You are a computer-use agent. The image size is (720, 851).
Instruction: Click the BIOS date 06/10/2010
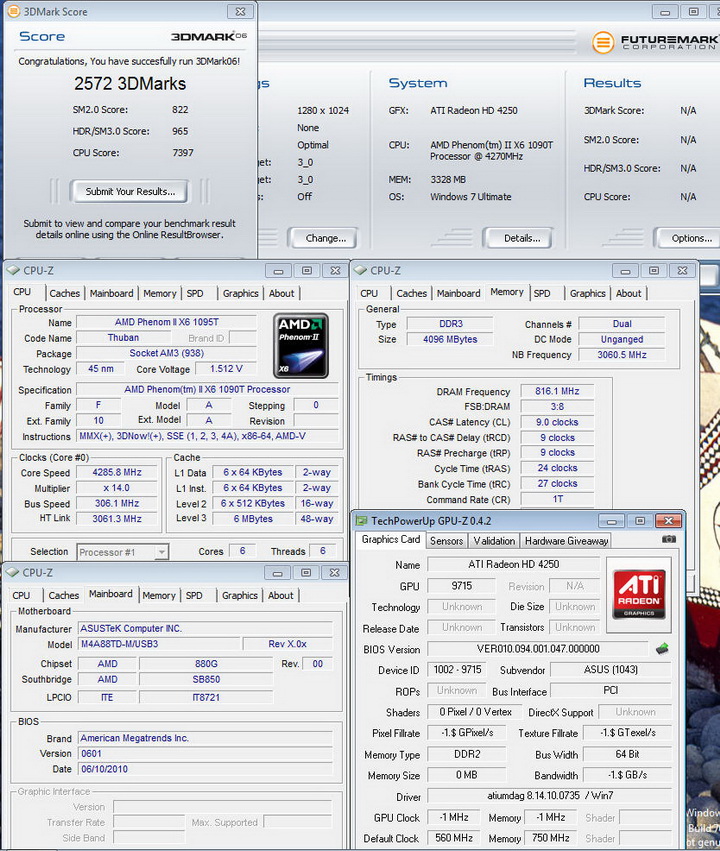coord(205,769)
